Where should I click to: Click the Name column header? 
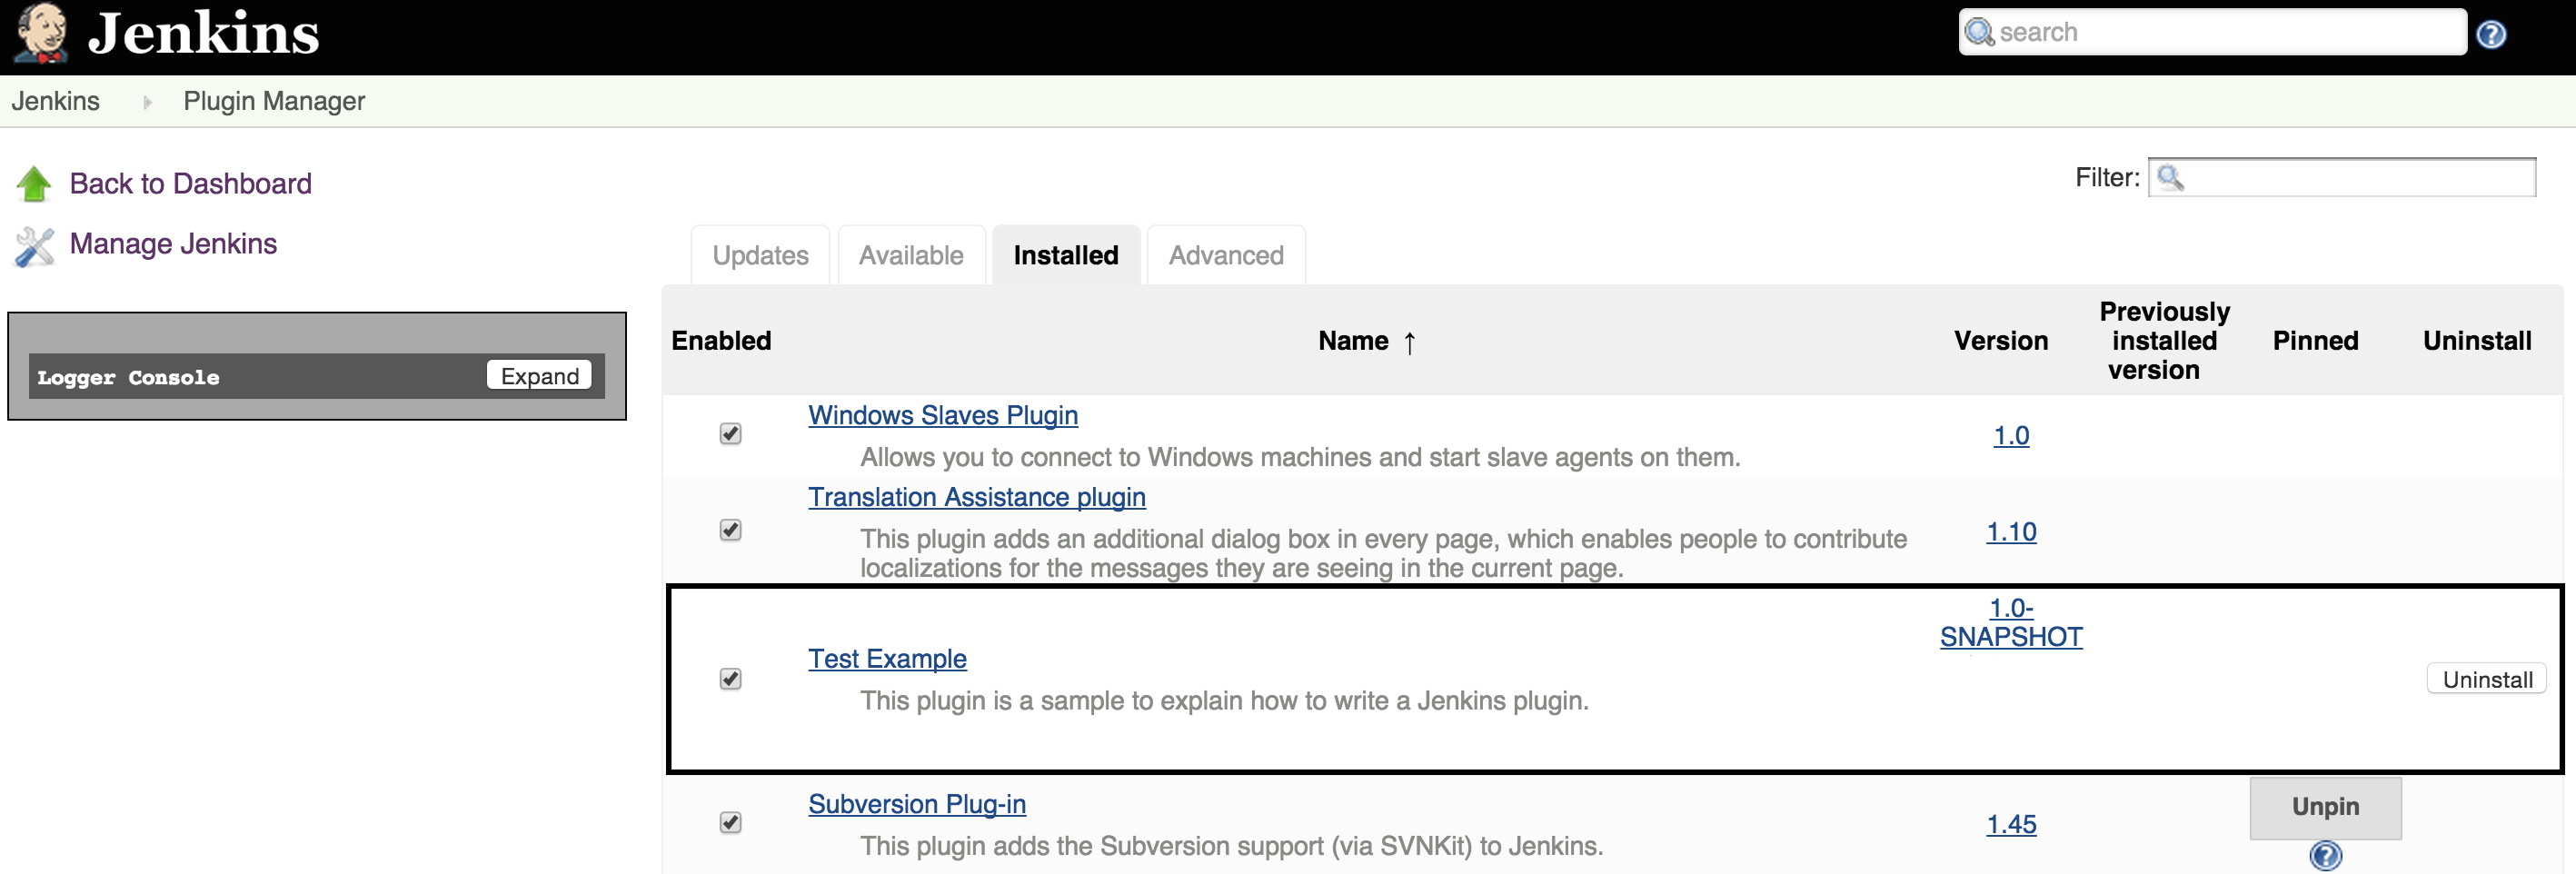[1353, 341]
